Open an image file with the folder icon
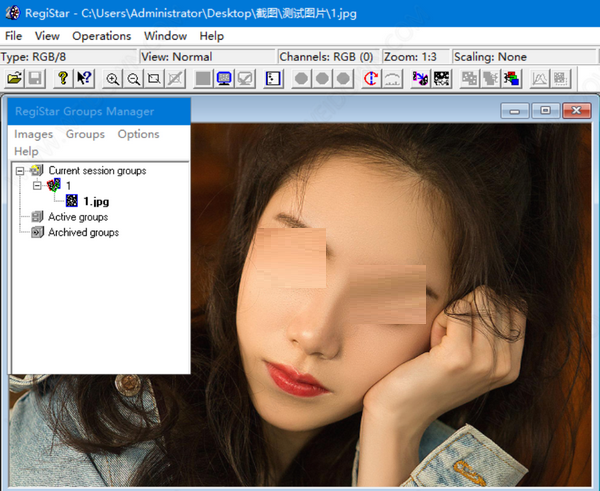This screenshot has height=491, width=600. click(x=15, y=79)
